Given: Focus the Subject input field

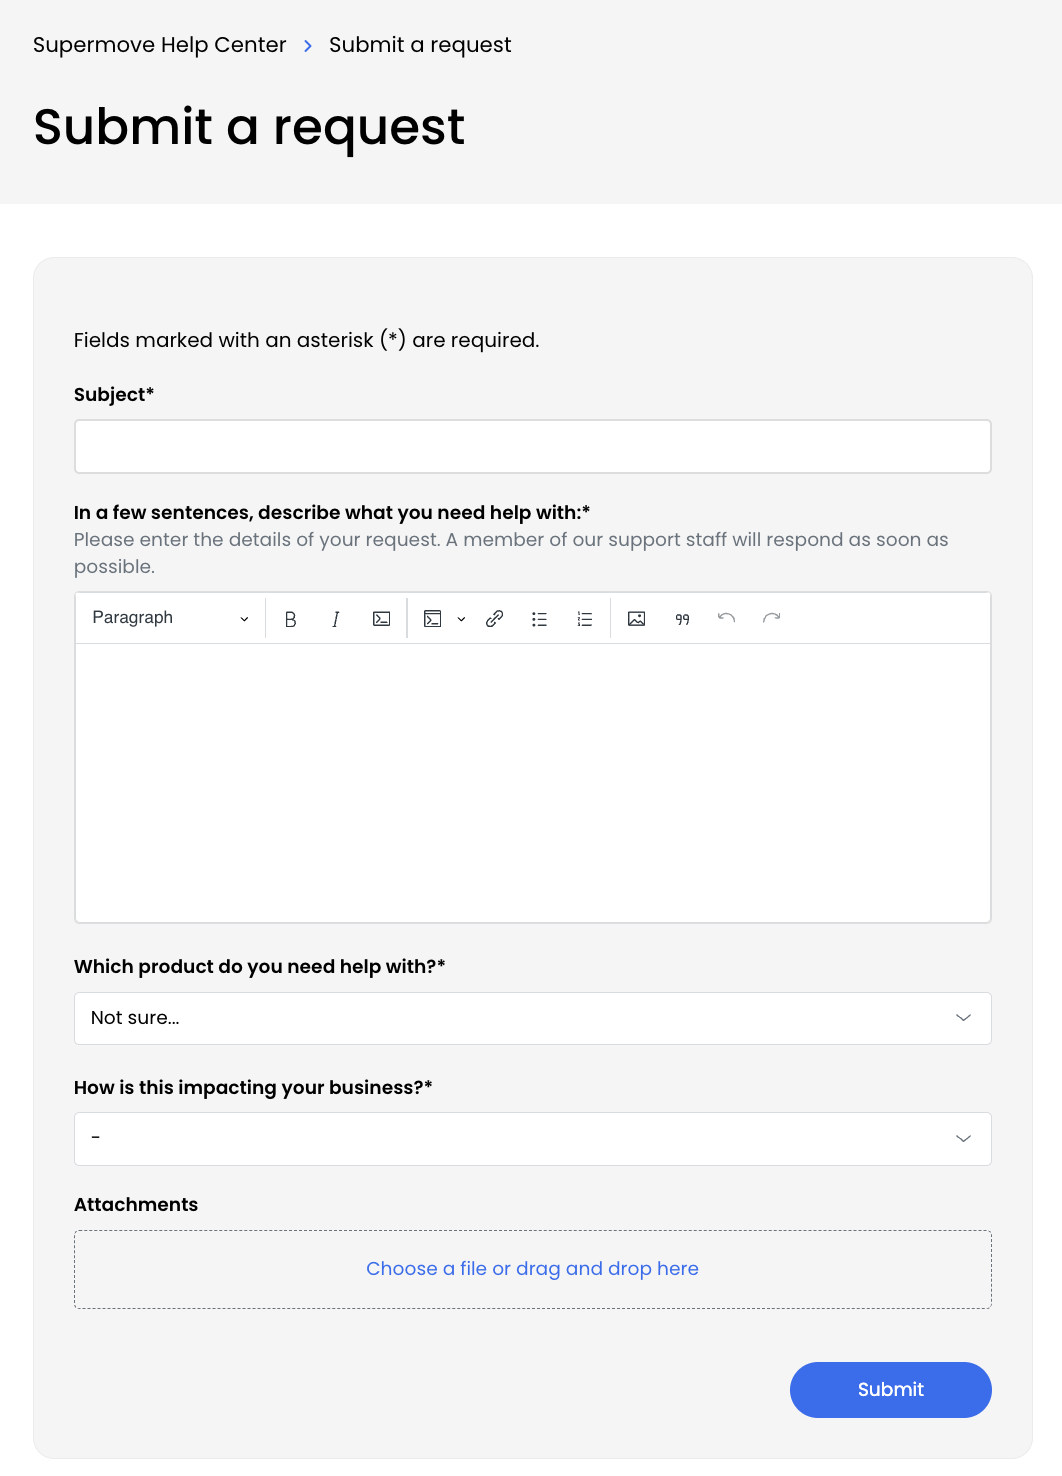Looking at the screenshot, I should [532, 446].
